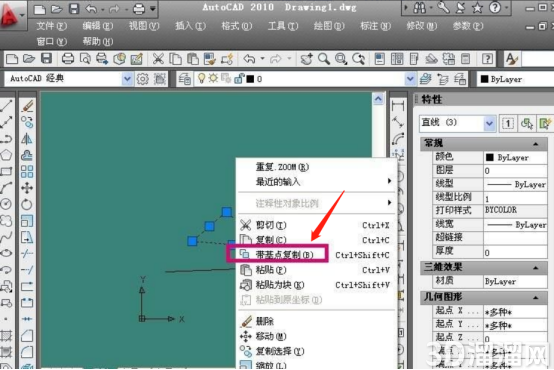Click the 线型比例 value field
This screenshot has width=554, height=370.
tap(515, 198)
